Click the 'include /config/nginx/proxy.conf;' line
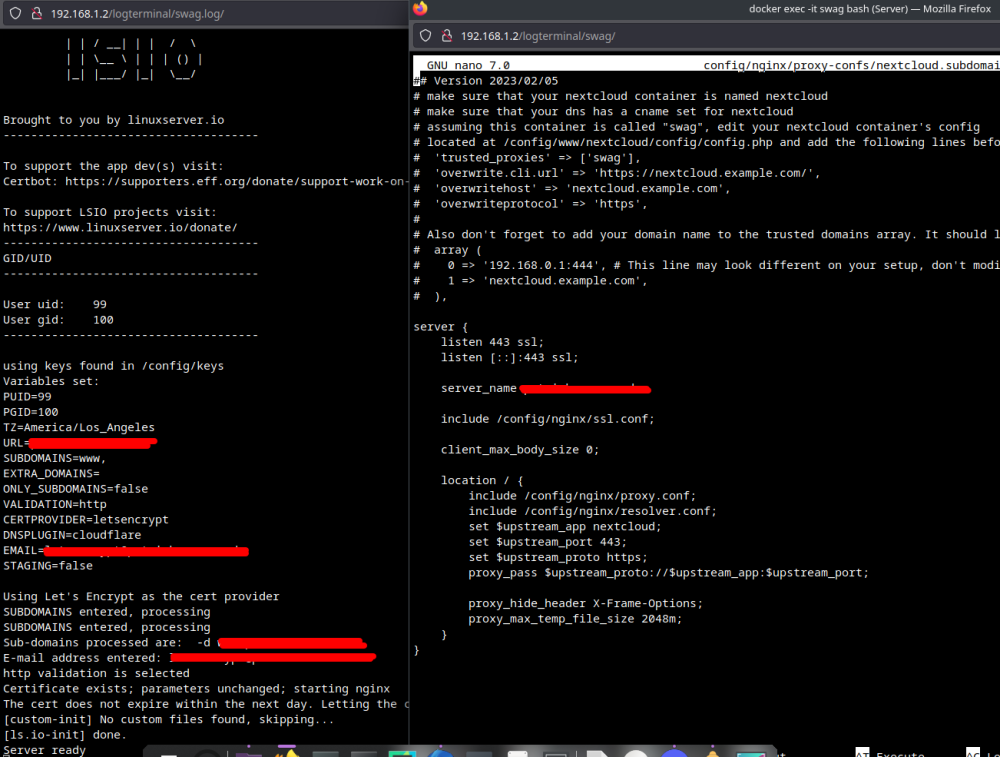Image resolution: width=1000 pixels, height=757 pixels. coord(582,496)
